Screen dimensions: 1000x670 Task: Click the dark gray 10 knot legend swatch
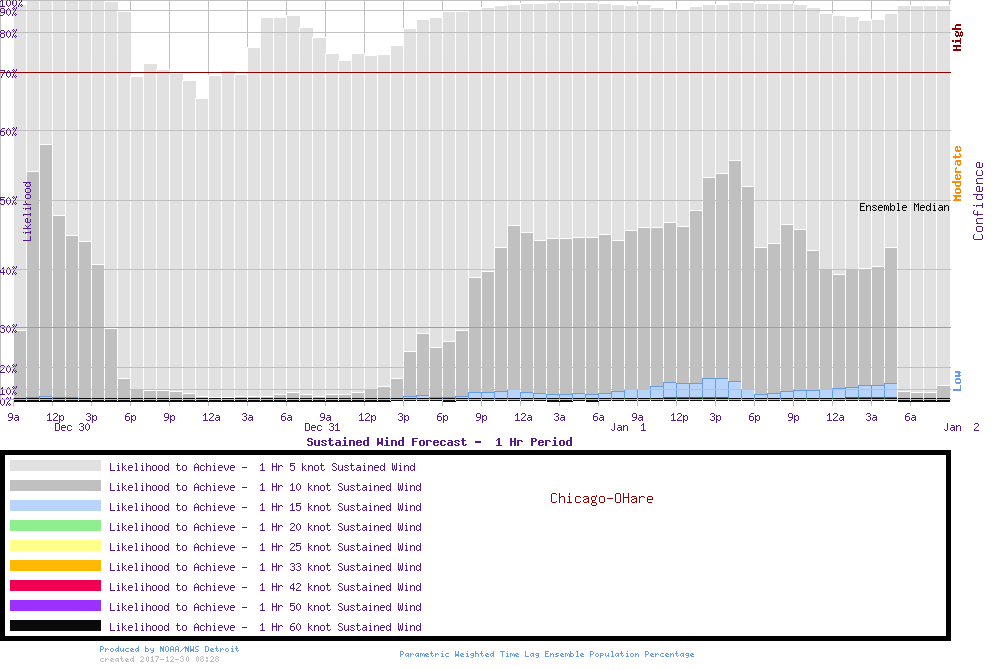tap(55, 486)
